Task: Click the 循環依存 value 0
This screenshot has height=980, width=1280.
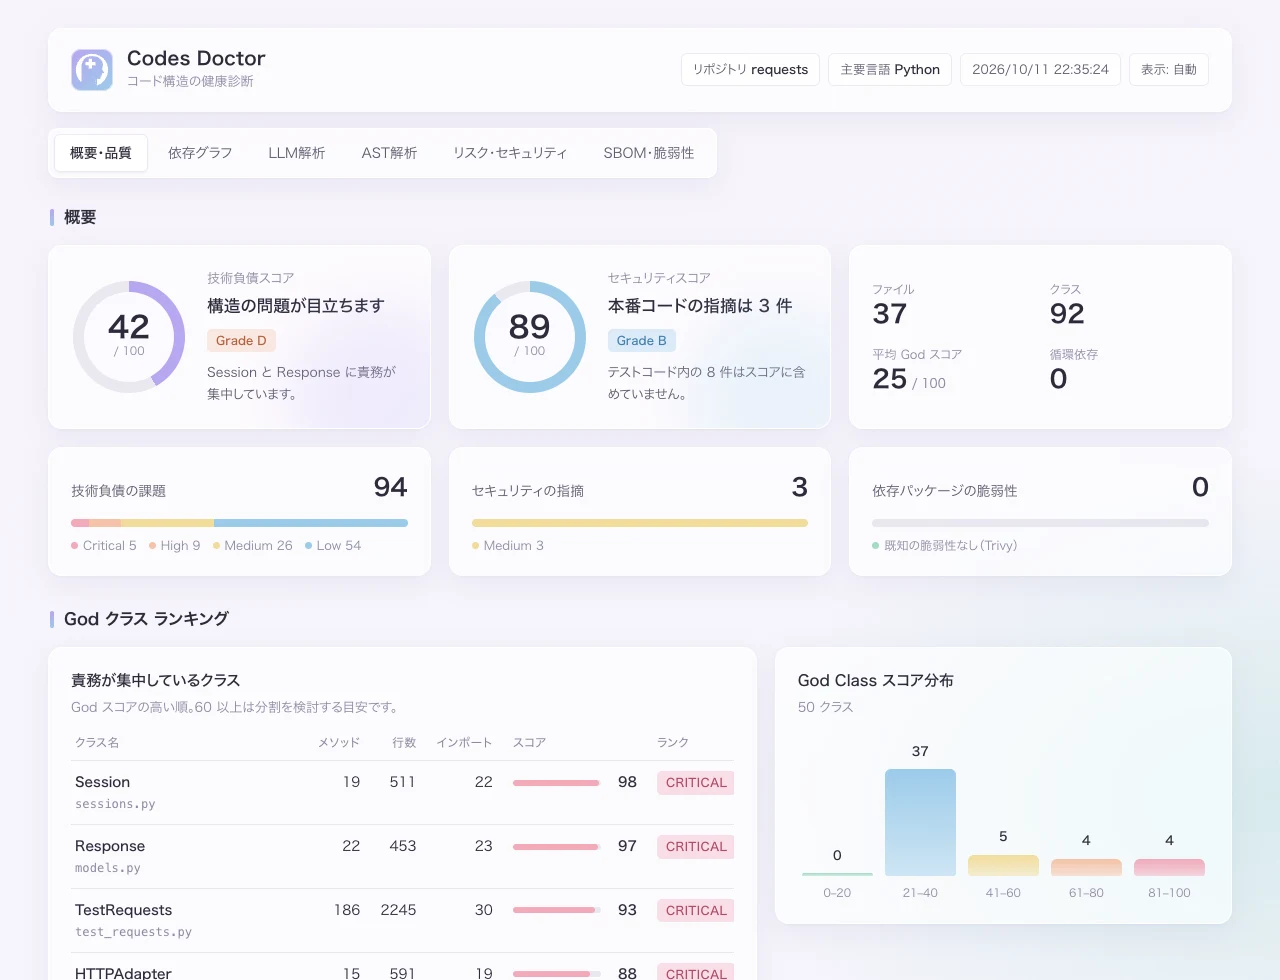Action: tap(1058, 379)
